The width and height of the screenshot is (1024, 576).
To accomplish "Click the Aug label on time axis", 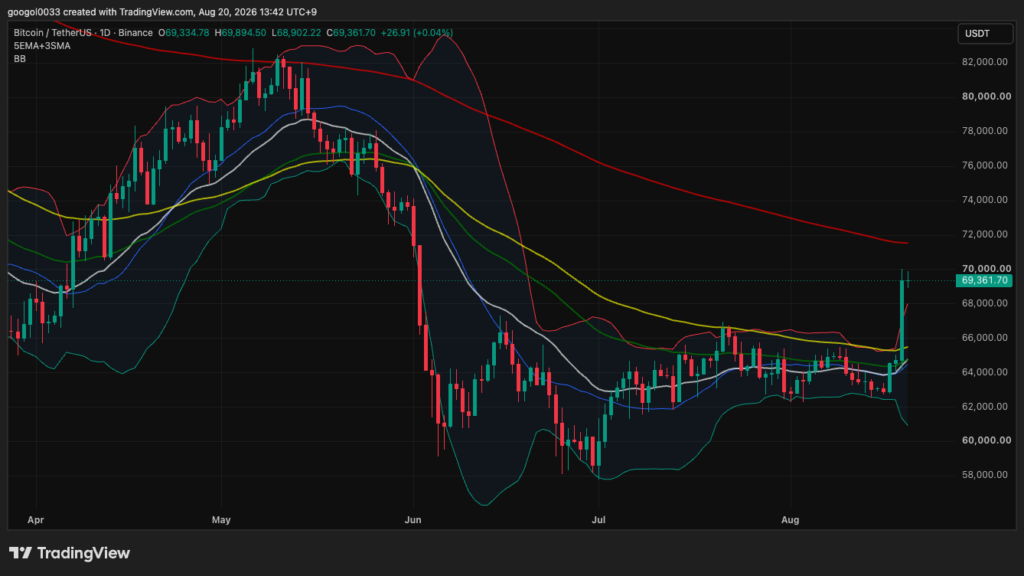I will point(790,520).
